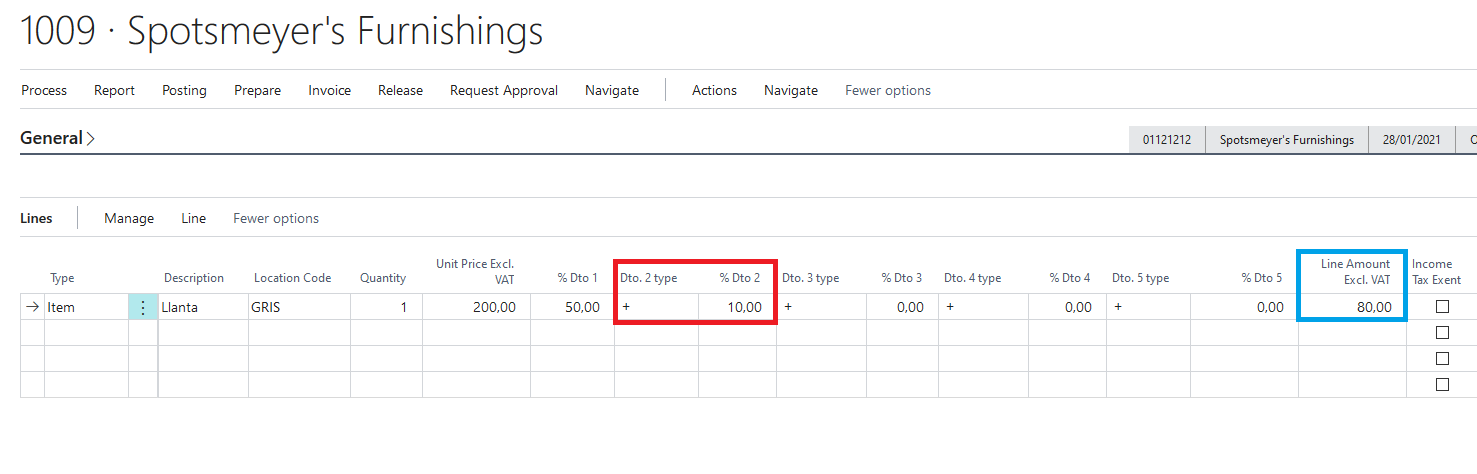
Task: Click the Description cell Llanta
Action: (x=203, y=307)
